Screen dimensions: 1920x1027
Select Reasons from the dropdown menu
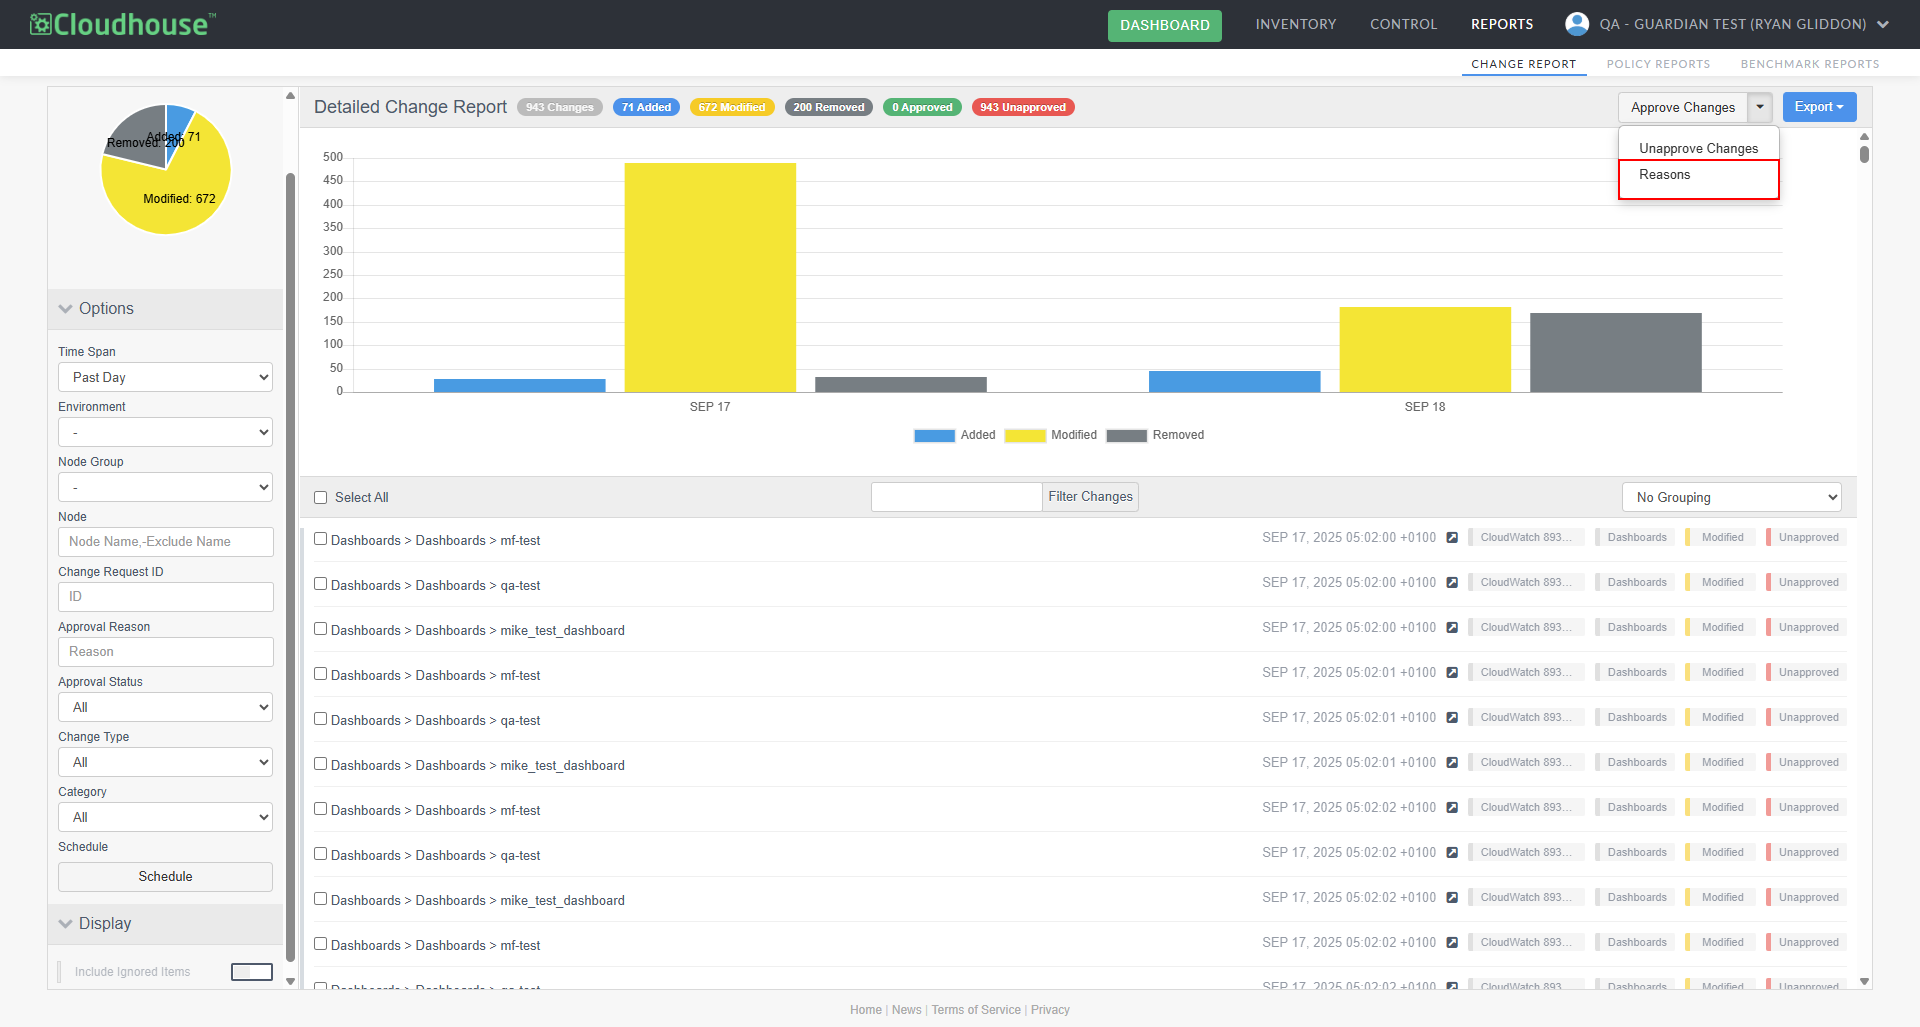pos(1665,175)
